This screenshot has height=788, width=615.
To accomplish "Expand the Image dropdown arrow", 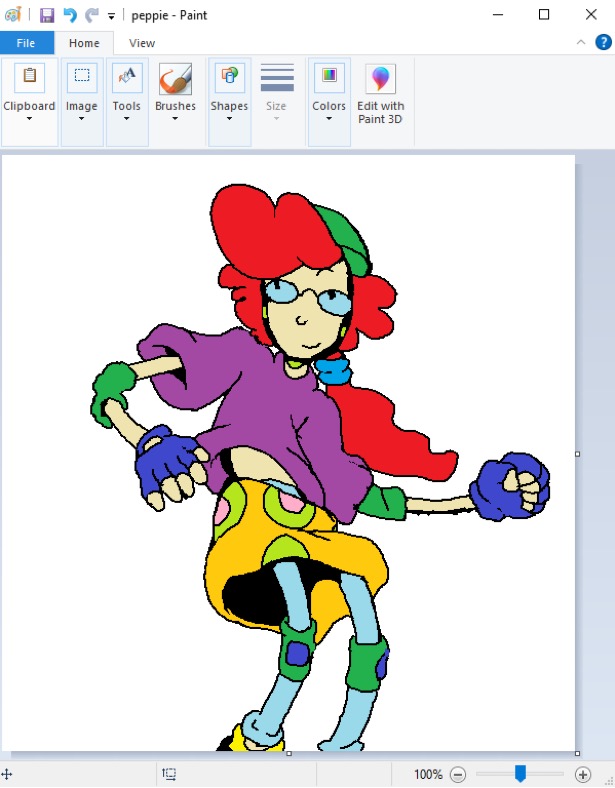I will (x=81, y=119).
